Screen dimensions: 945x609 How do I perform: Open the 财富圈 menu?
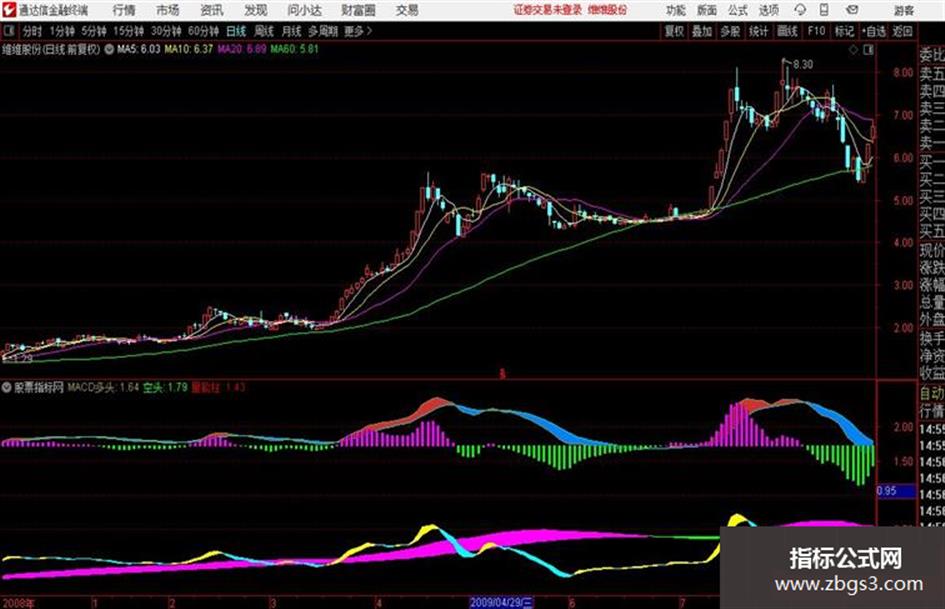[x=358, y=10]
